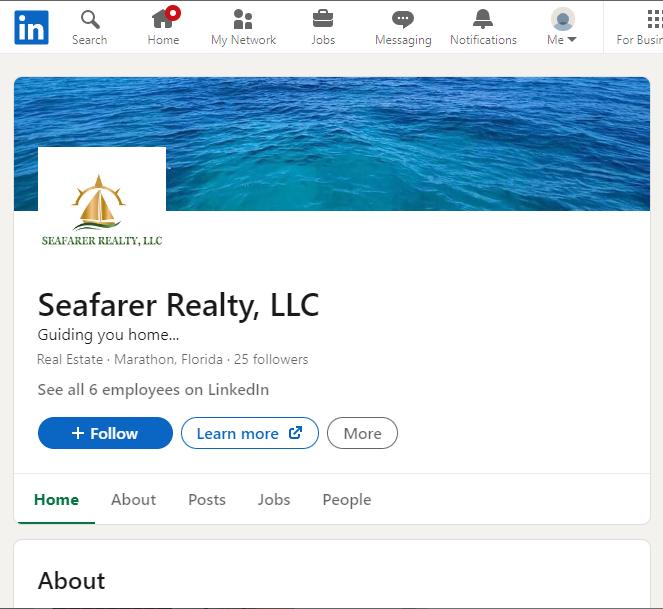
Task: Open the People tab
Action: pyautogui.click(x=347, y=499)
